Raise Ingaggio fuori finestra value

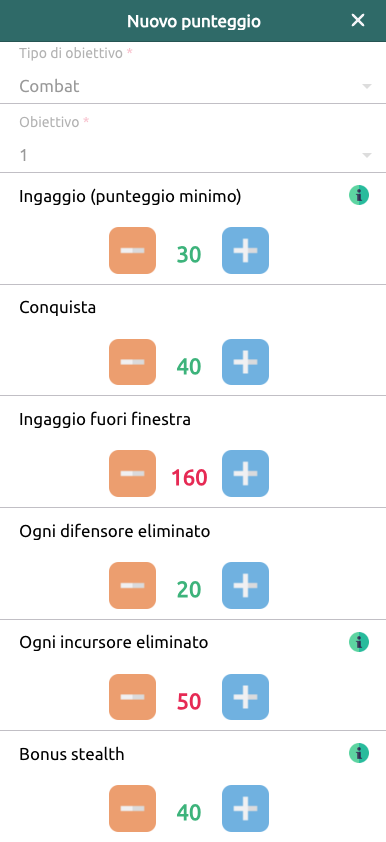(245, 474)
